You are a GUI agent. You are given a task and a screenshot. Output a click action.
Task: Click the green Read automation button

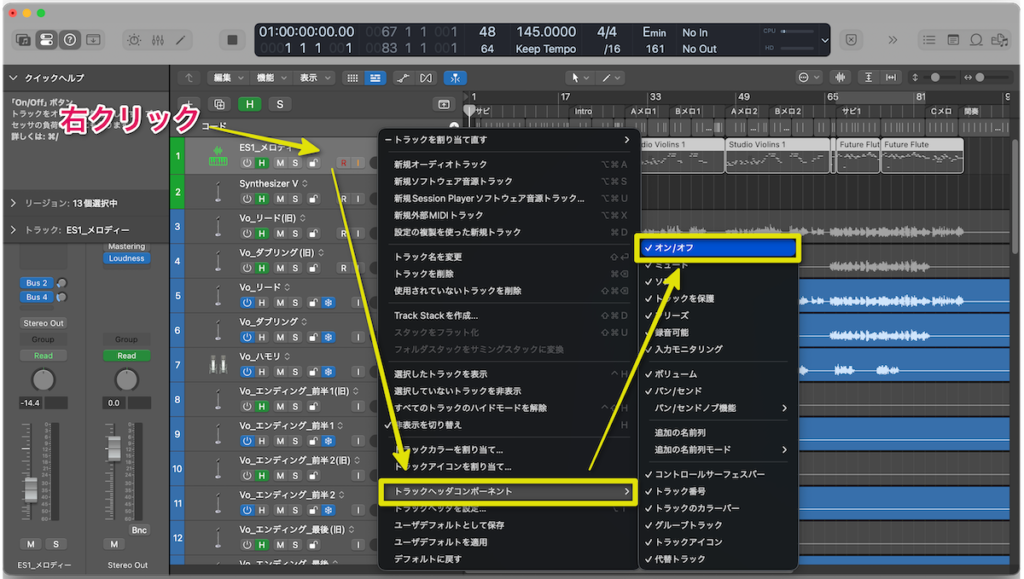pyautogui.click(x=126, y=355)
